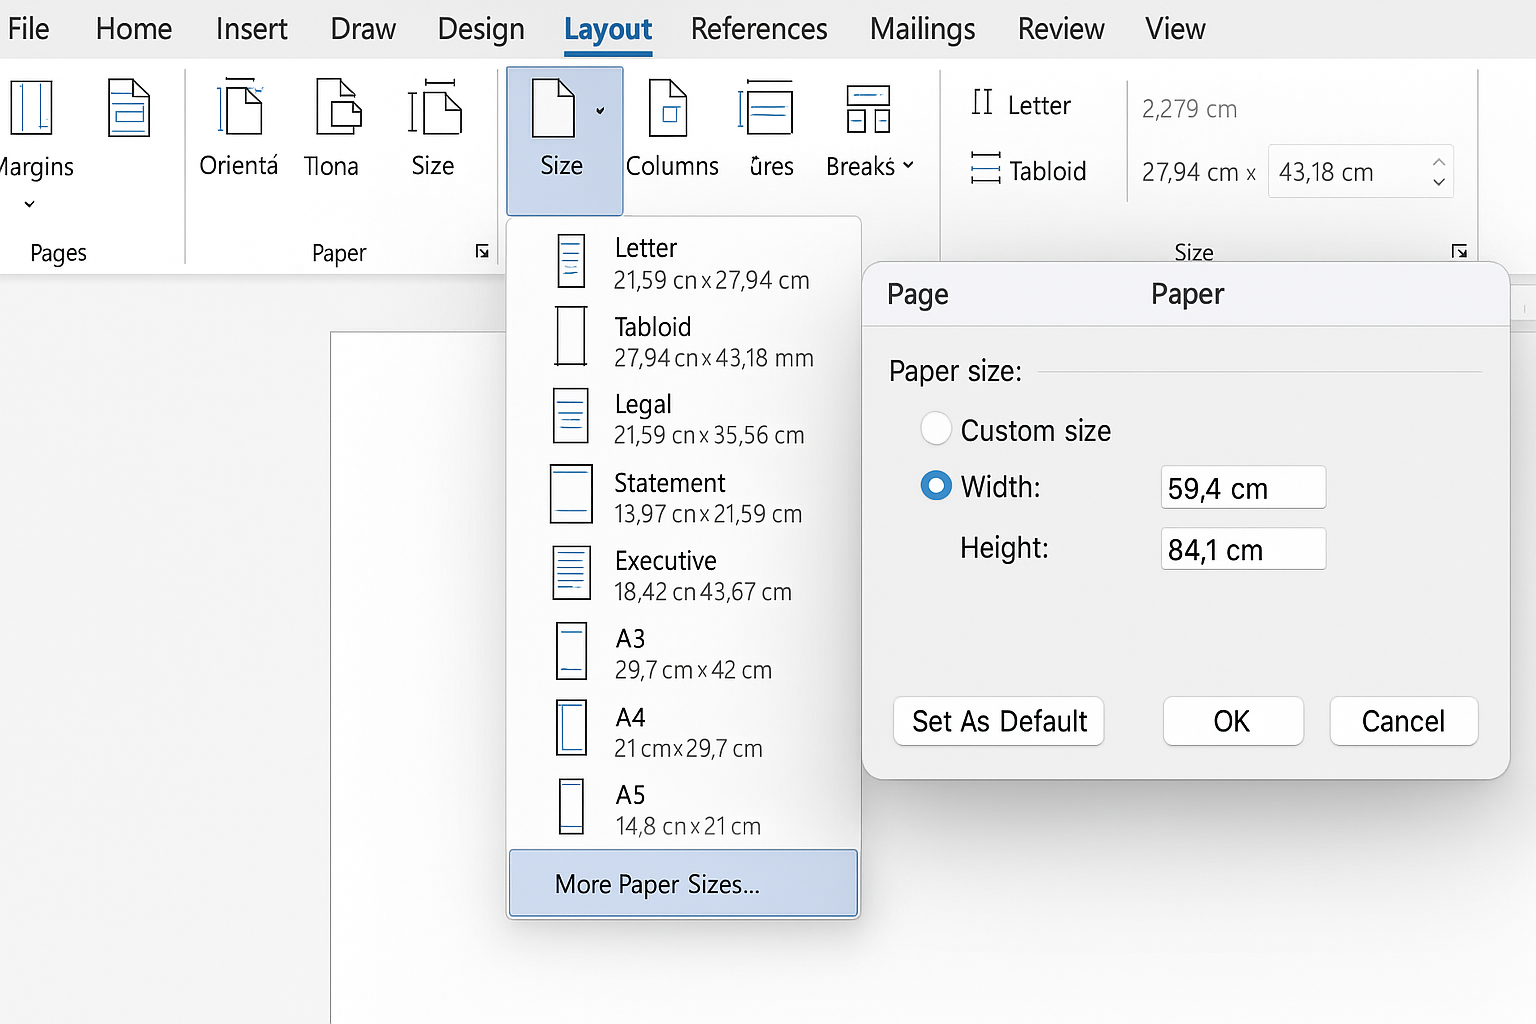Choose A3 paper icon in list

point(572,651)
